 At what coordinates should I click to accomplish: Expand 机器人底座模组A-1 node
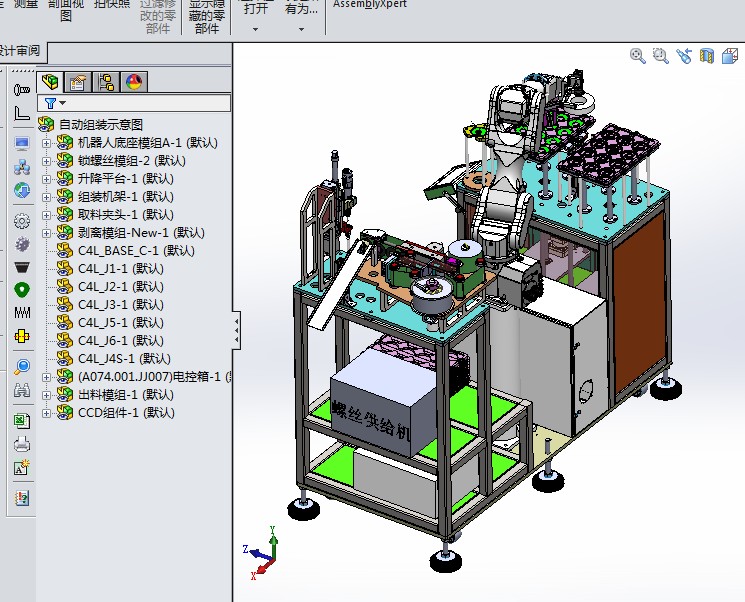pyautogui.click(x=47, y=143)
